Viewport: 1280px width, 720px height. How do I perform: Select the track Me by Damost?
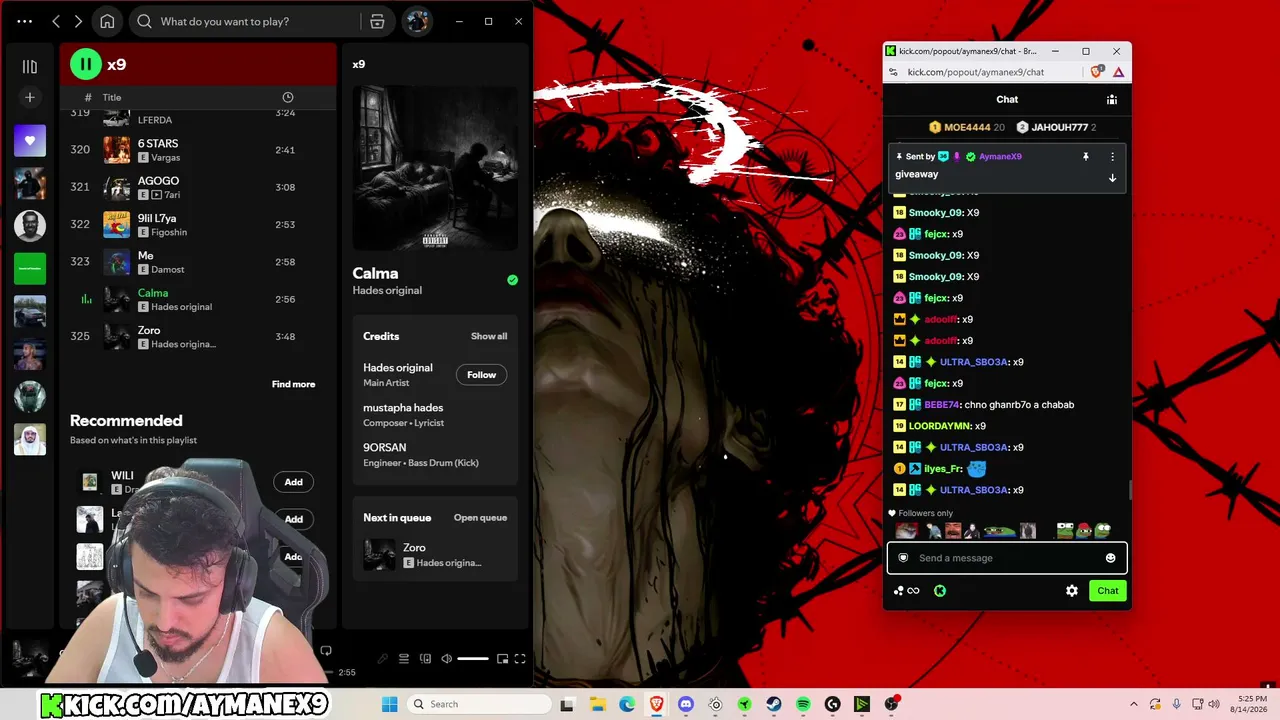[x=198, y=262]
